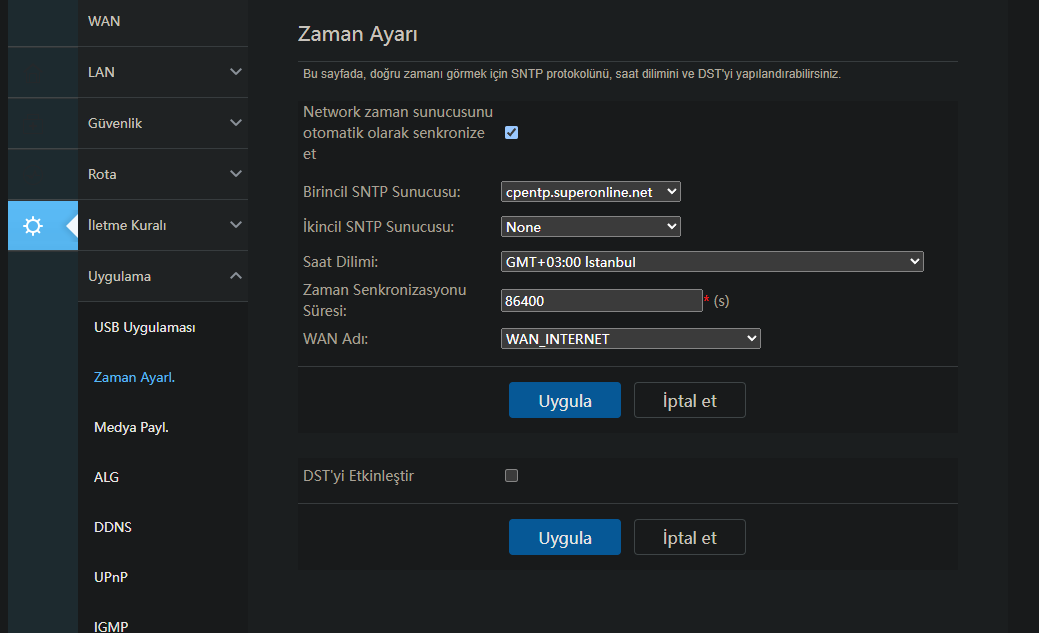Focus the Zaman Senkronizasyonu Süresi input field
1039x633 pixels.
click(602, 301)
